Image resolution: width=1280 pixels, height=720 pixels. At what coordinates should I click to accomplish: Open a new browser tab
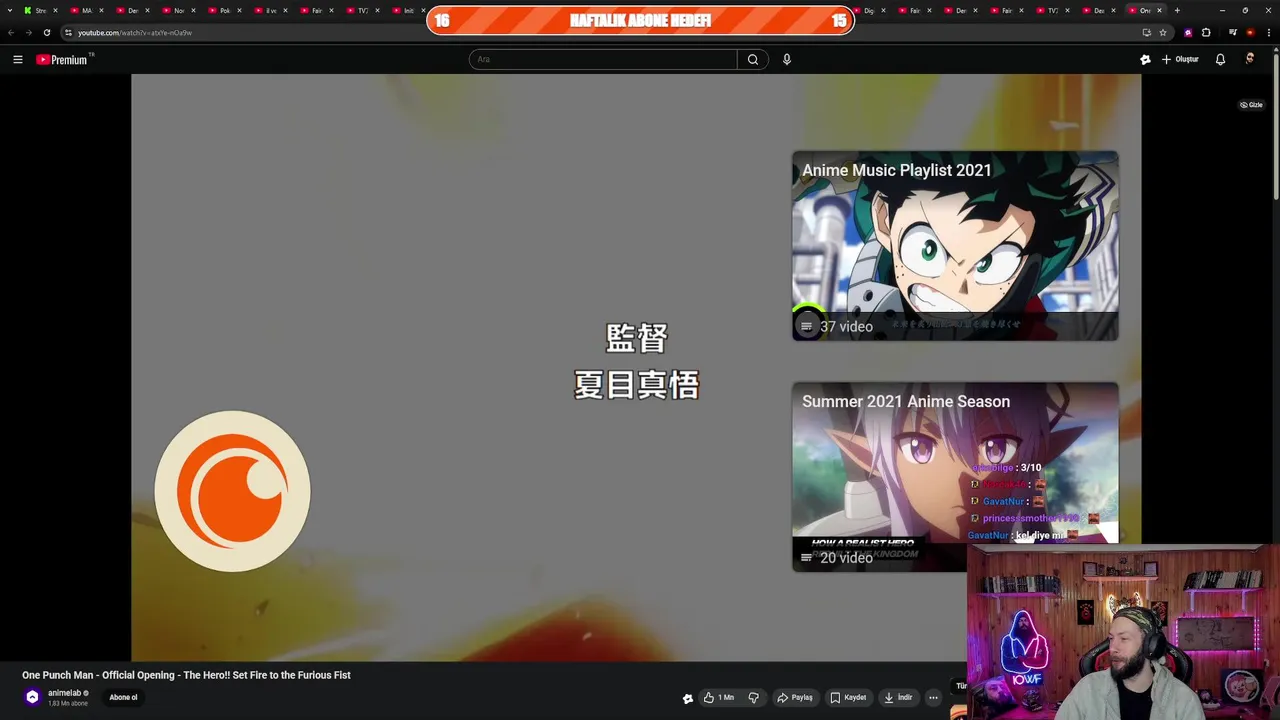1177,10
